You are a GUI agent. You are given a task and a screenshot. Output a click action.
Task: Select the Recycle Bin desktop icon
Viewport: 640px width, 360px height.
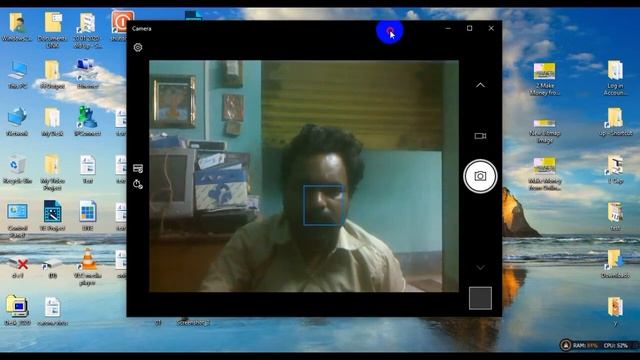coord(17,170)
